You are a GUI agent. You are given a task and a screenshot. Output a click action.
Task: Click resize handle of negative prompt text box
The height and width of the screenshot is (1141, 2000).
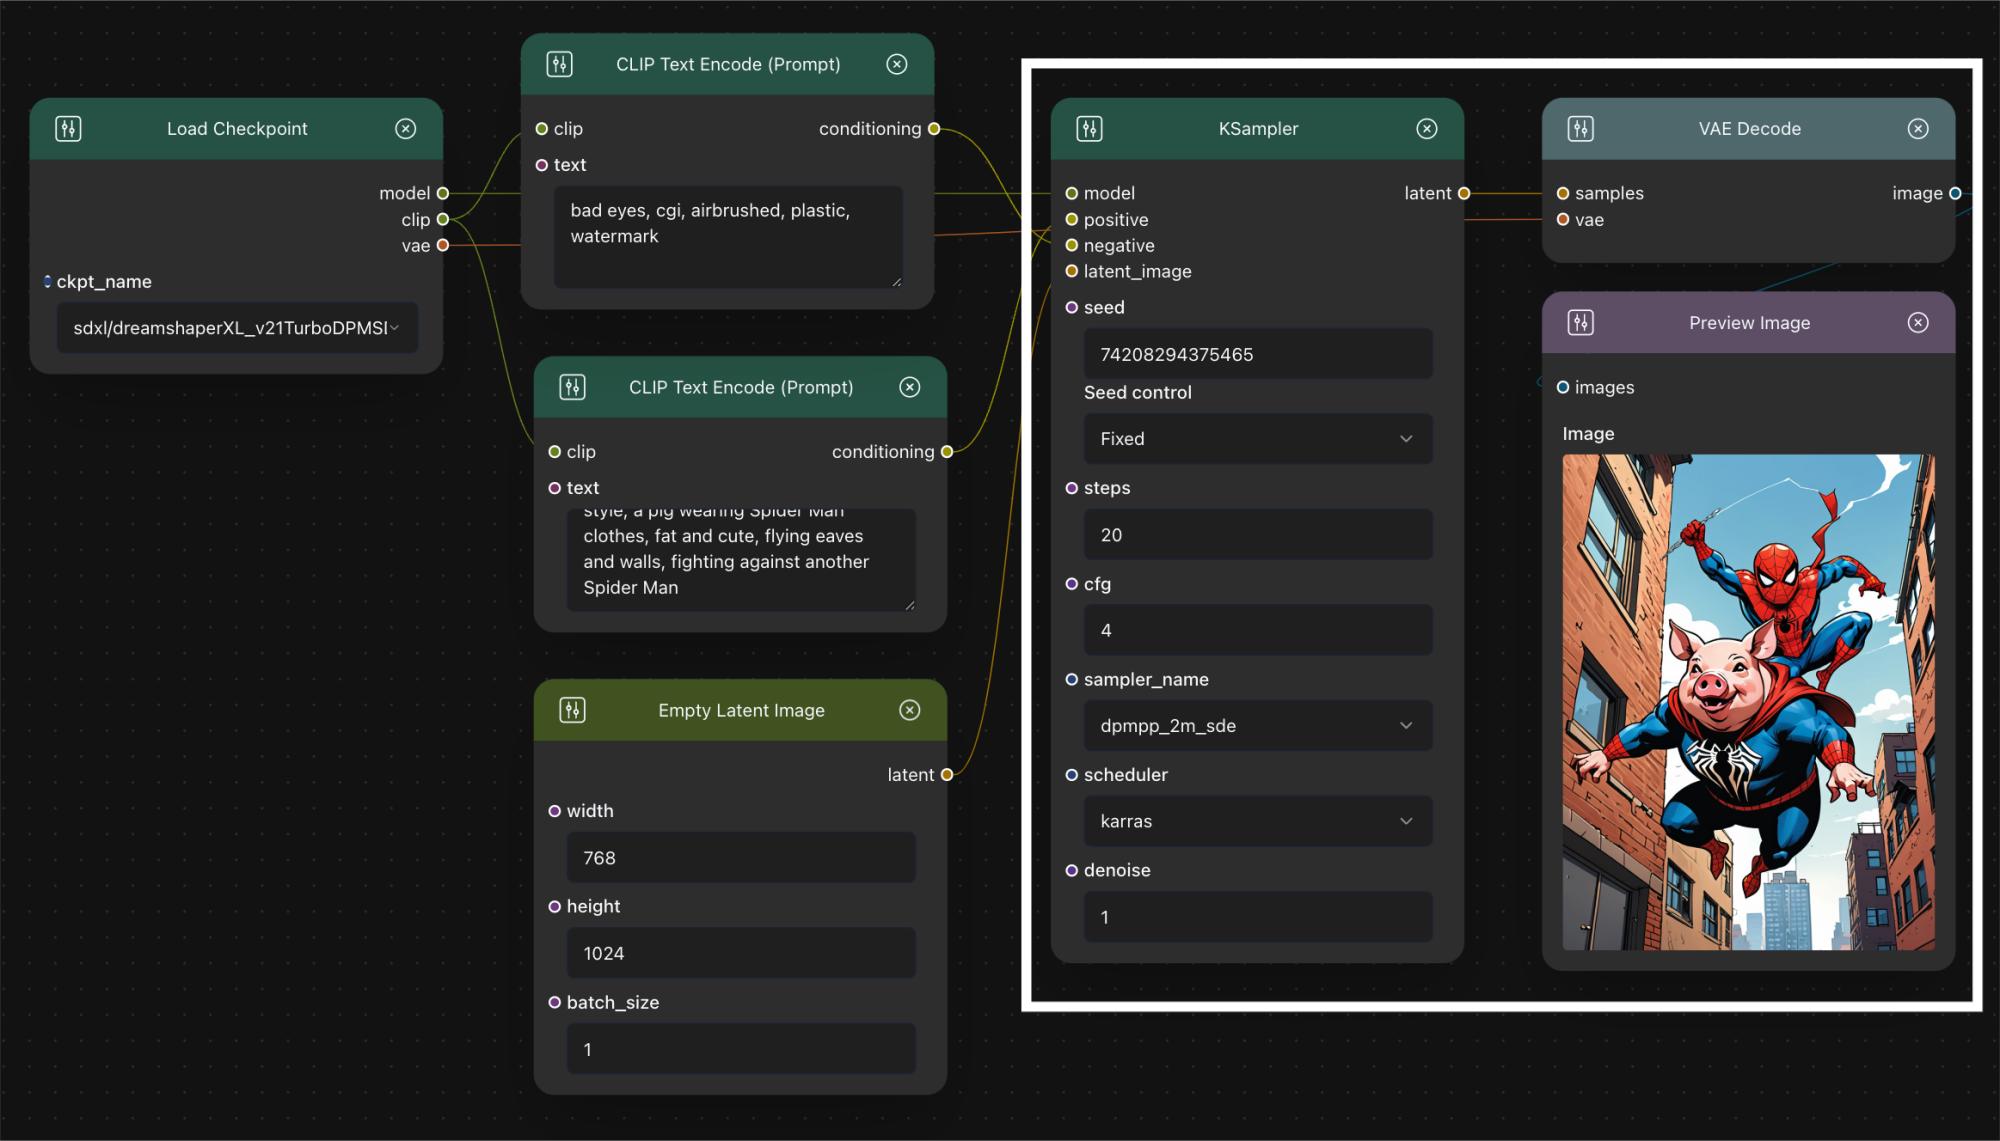(896, 282)
